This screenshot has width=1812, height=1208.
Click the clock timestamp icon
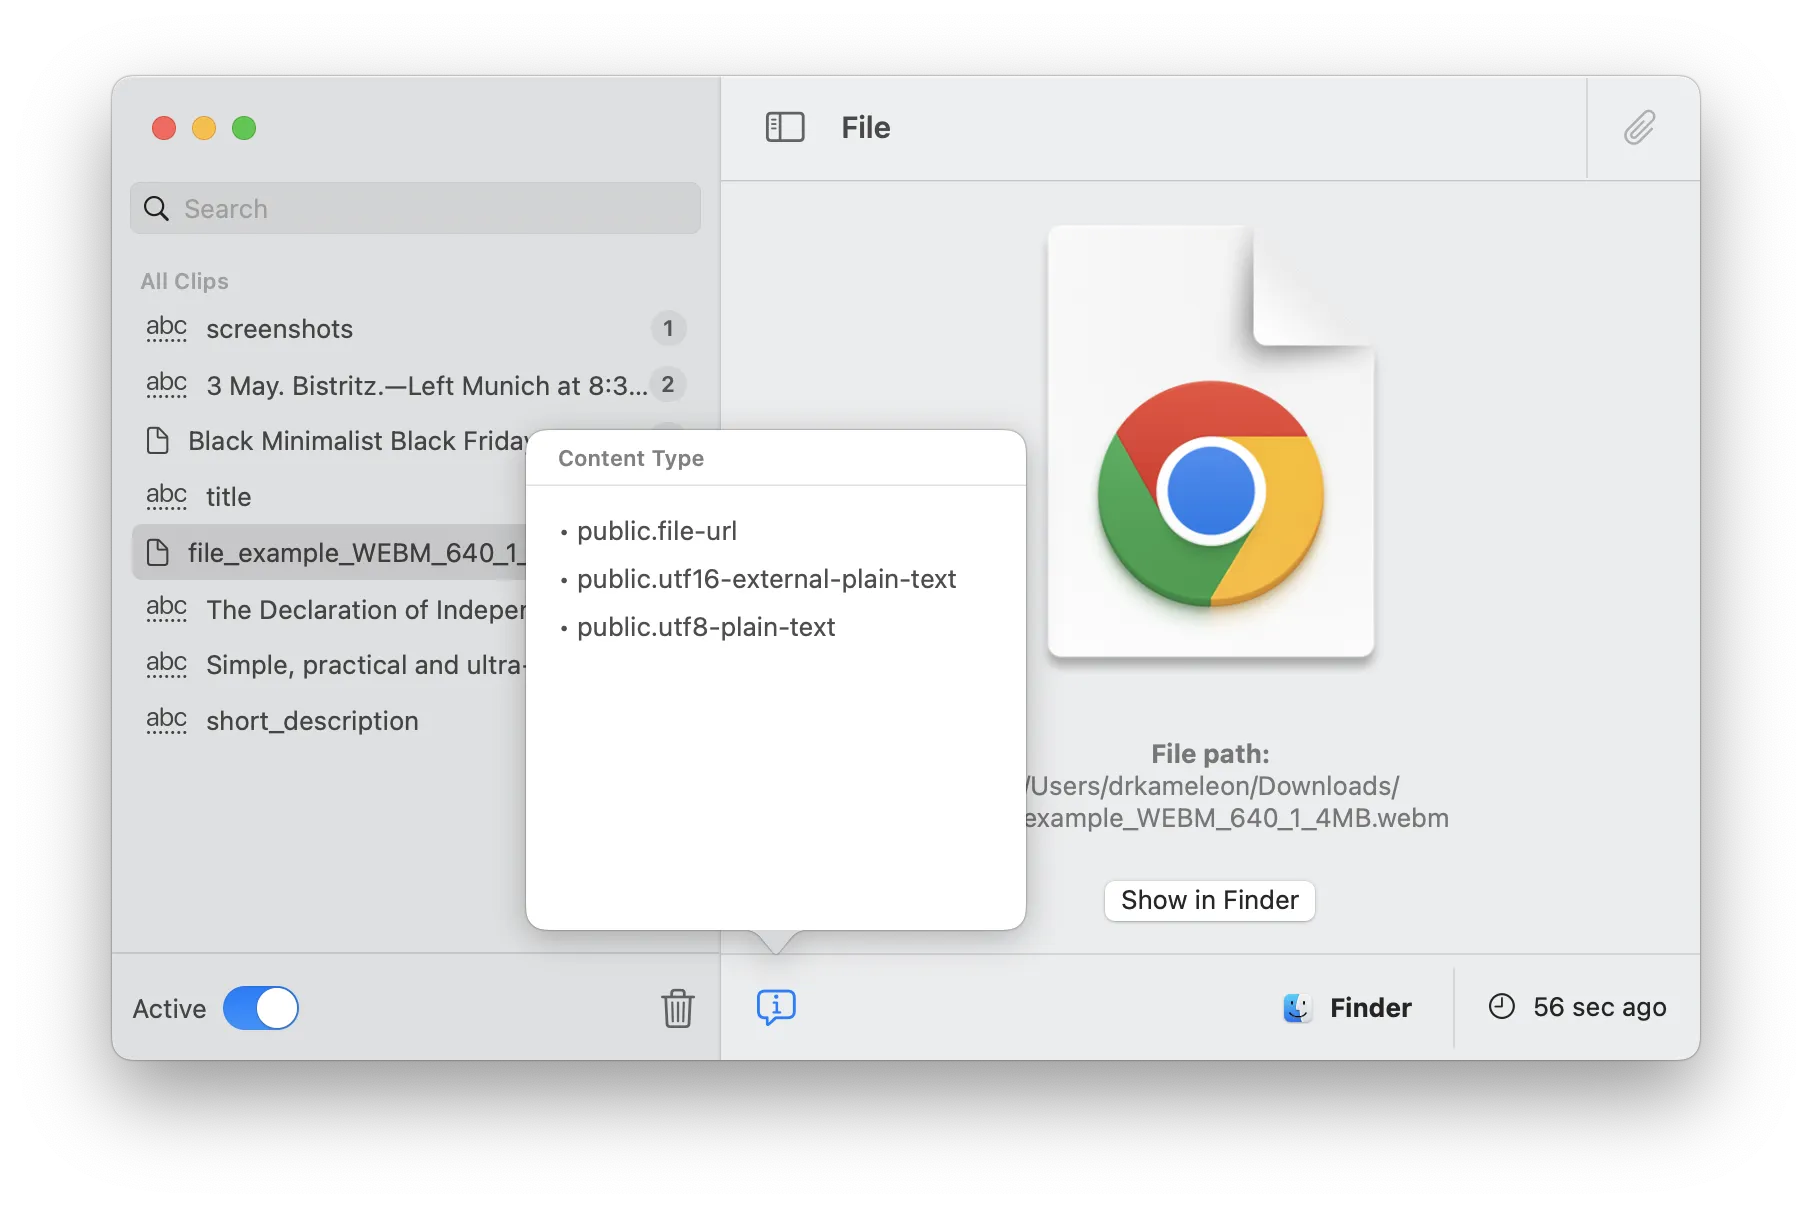[x=1501, y=1007]
